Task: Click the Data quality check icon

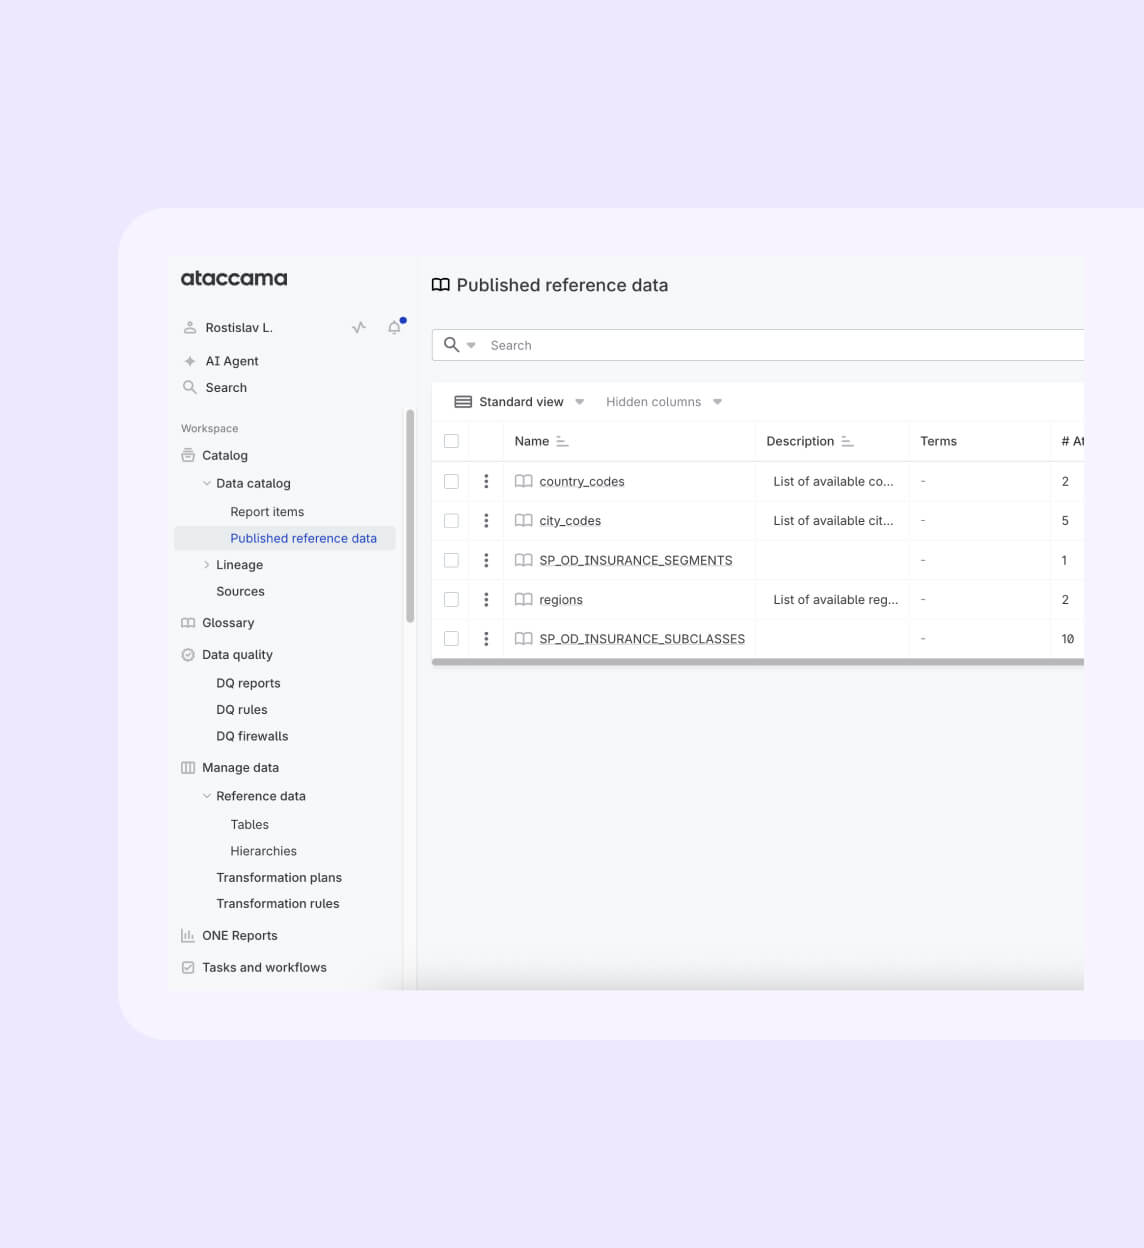Action: coord(188,655)
